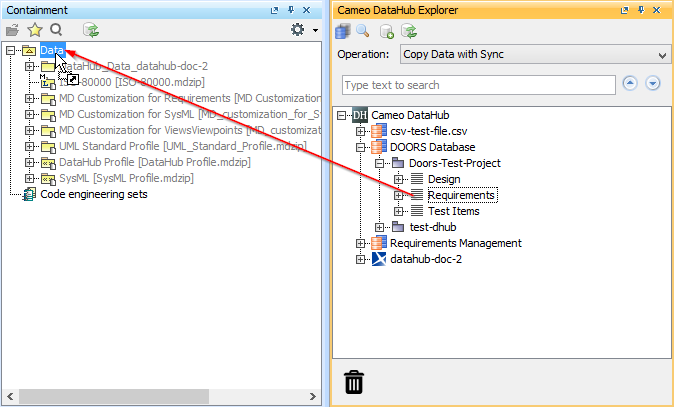Click the data sources icon in DataHub toolbar
Image resolution: width=674 pixels, height=407 pixels.
point(343,31)
